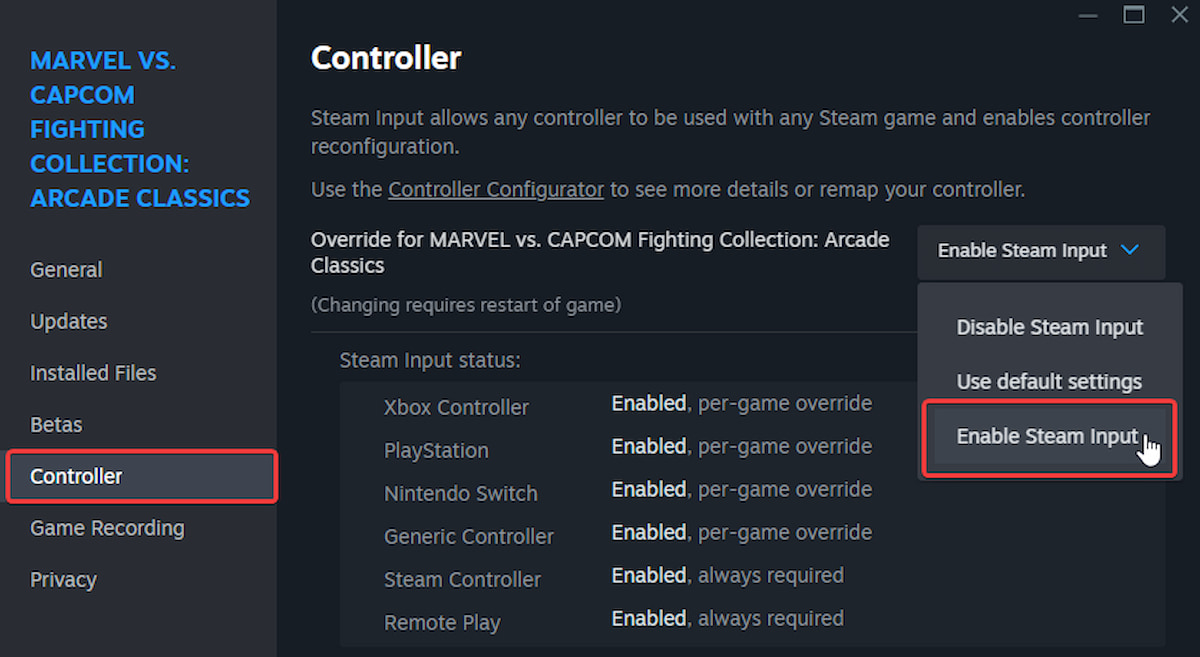The width and height of the screenshot is (1200, 657).
Task: Click the Nintendo Switch status row
Action: [460, 493]
